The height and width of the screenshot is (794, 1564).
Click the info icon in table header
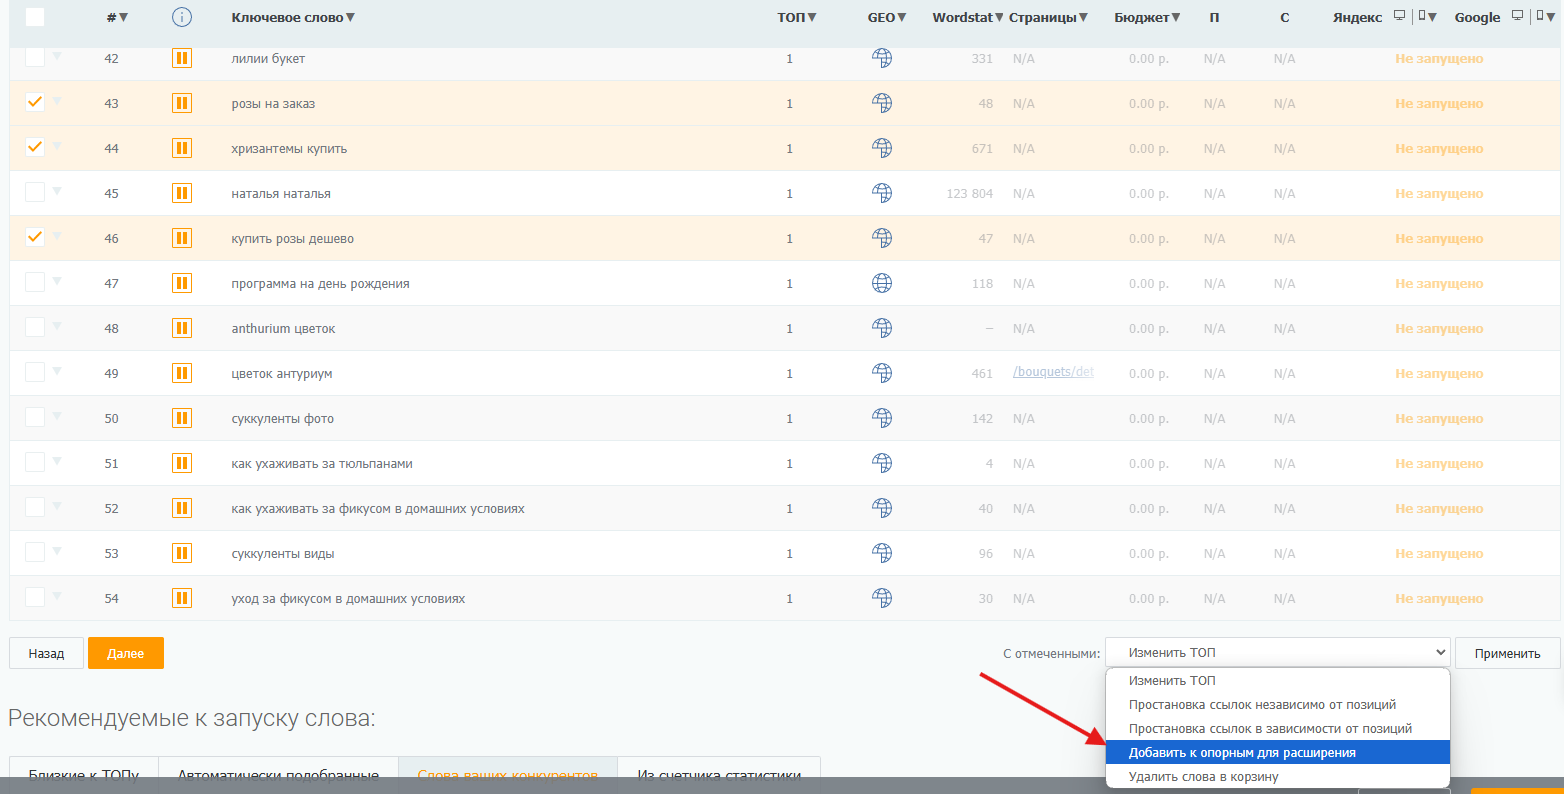point(181,17)
